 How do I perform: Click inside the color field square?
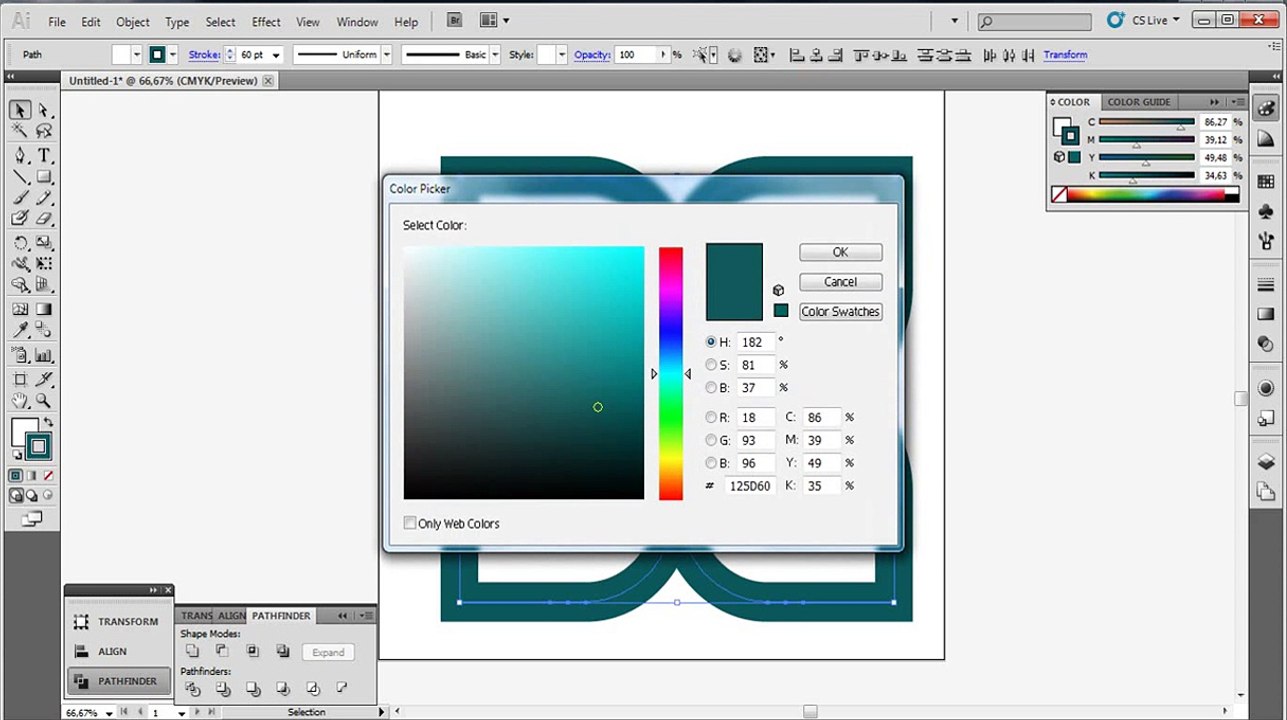[x=524, y=373]
